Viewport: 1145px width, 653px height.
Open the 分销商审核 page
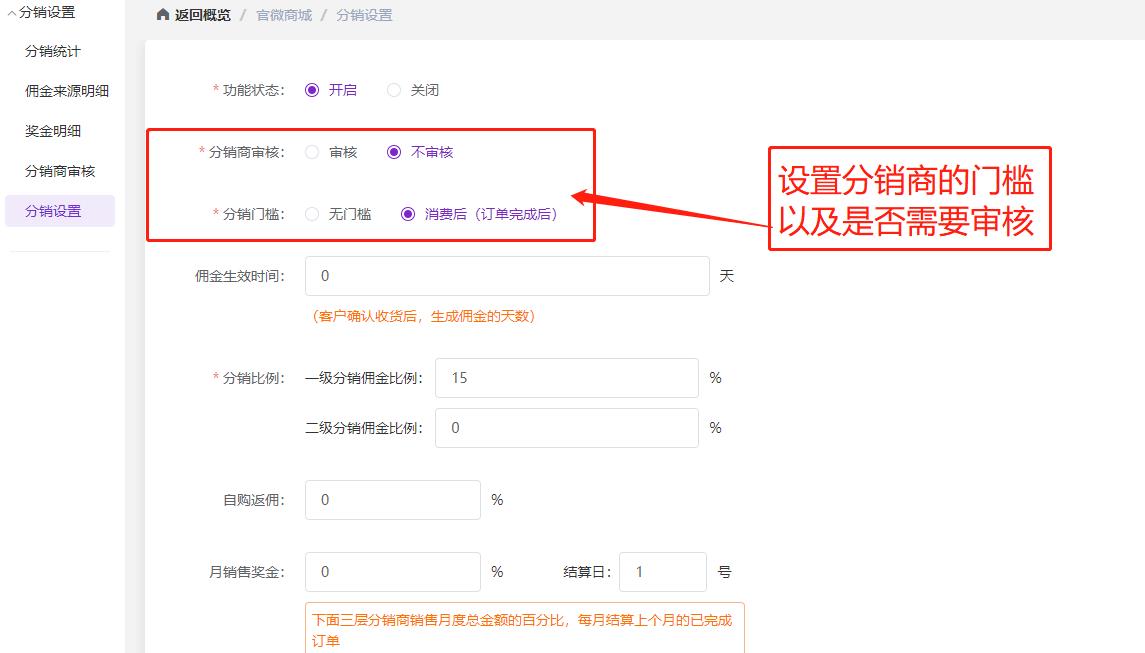tap(60, 171)
